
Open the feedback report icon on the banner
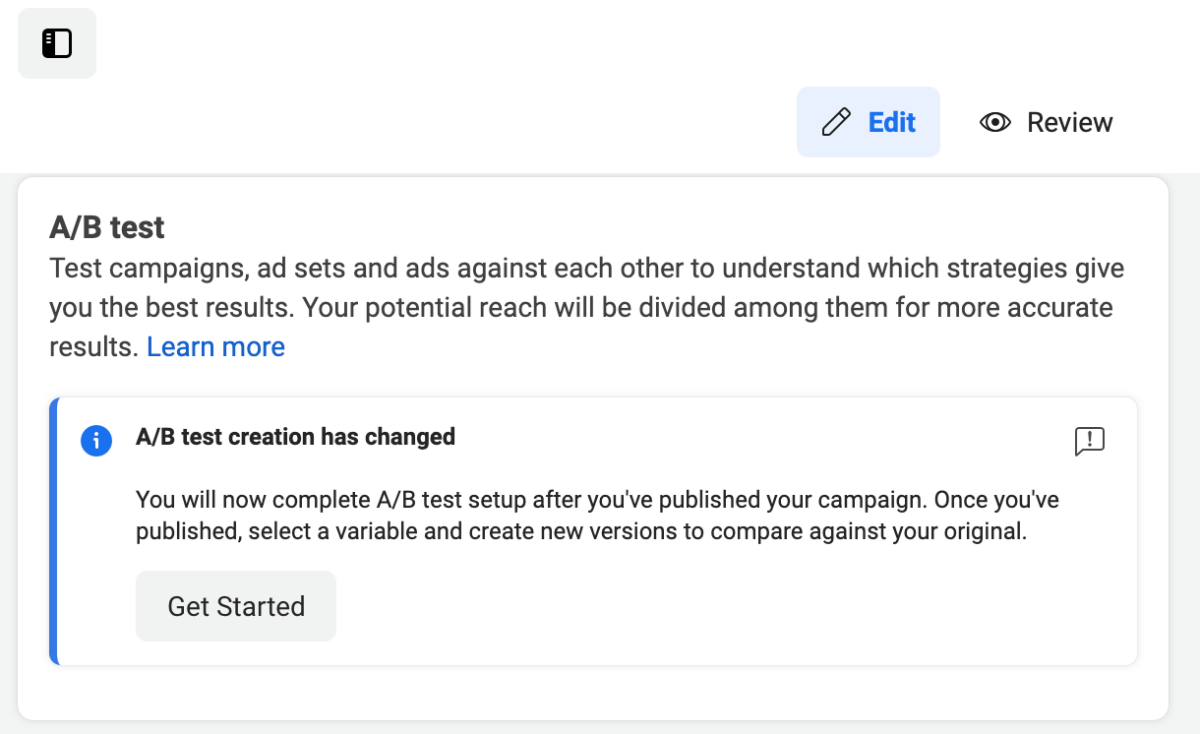tap(1089, 440)
